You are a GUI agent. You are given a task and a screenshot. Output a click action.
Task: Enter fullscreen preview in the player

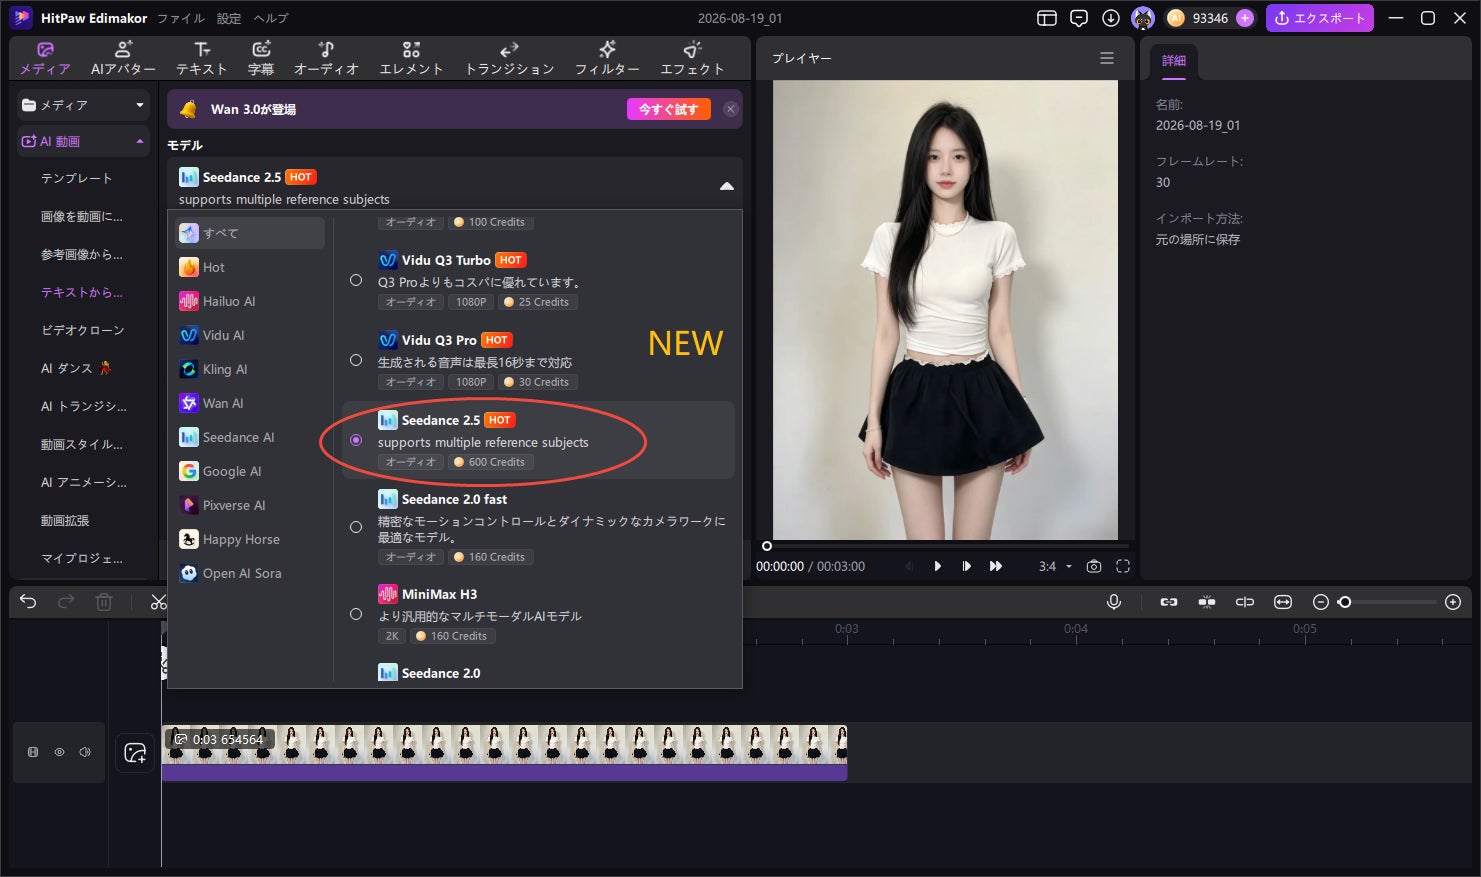[x=1123, y=566]
